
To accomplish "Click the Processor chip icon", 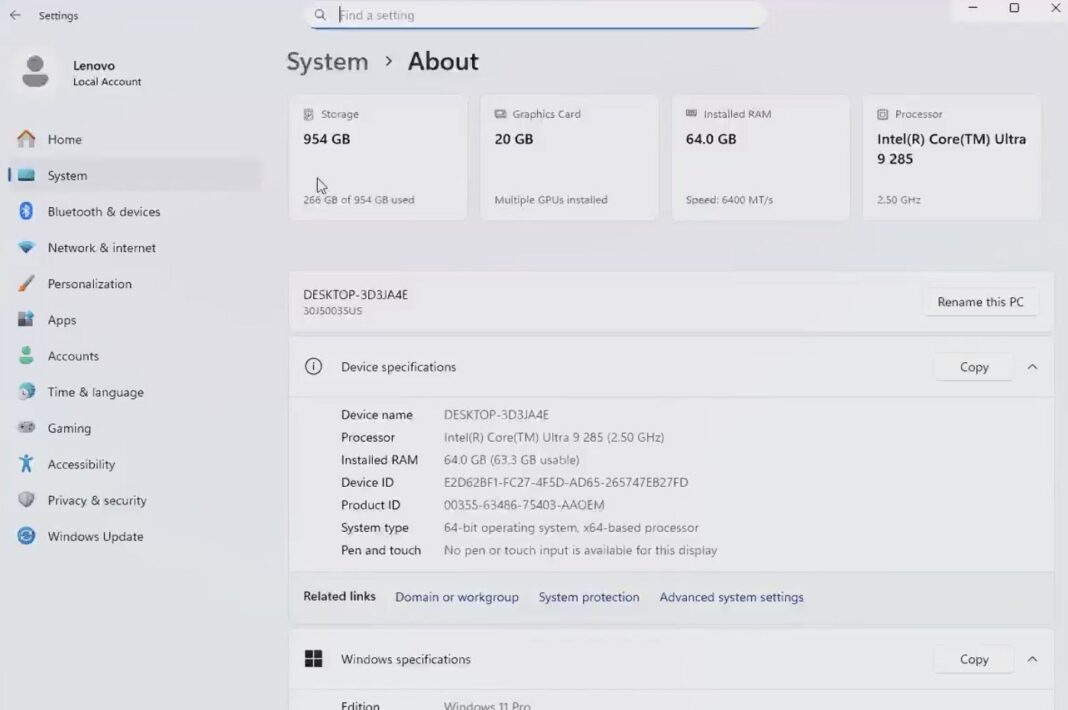I will [x=883, y=114].
